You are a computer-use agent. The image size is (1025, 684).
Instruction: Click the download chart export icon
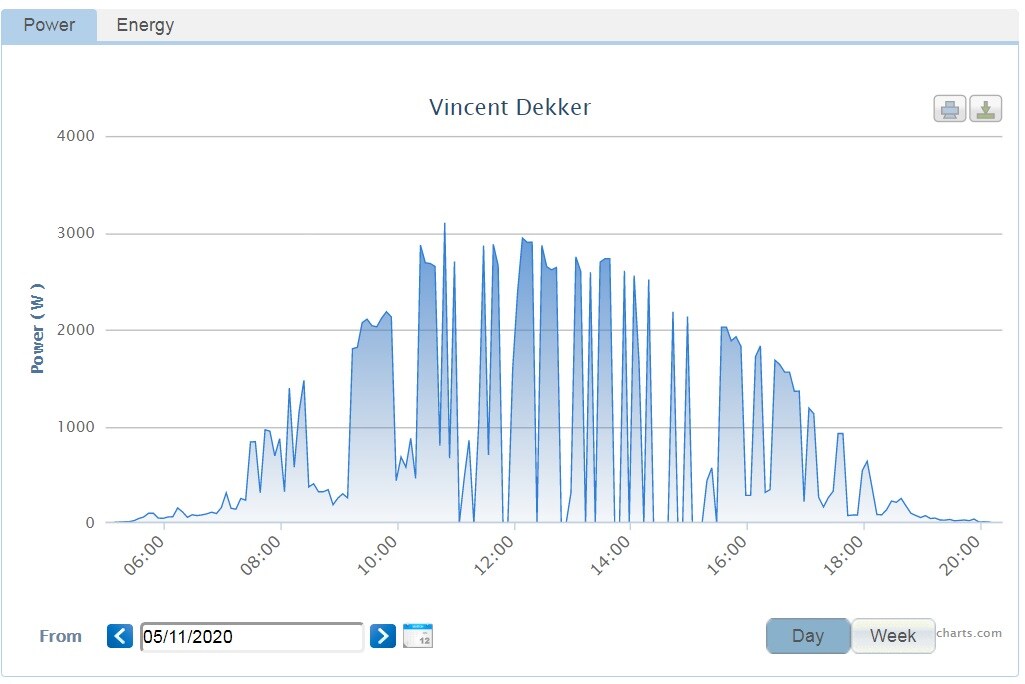[985, 109]
